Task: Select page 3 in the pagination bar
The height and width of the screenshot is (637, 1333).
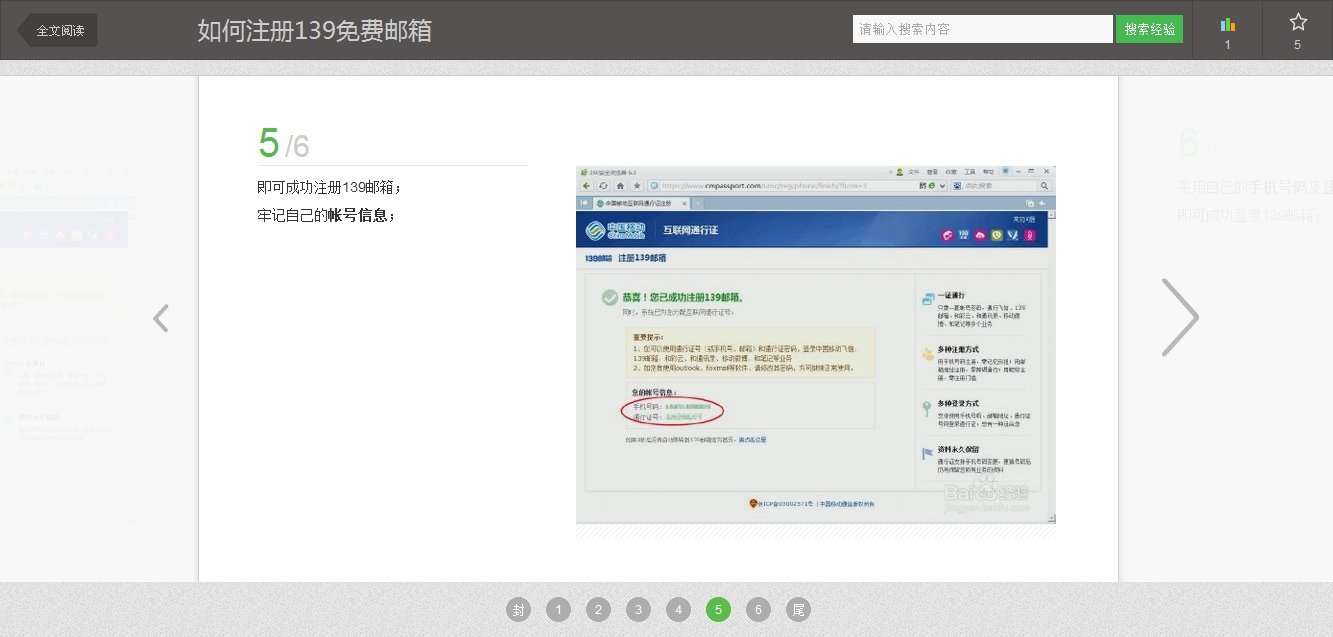Action: tap(638, 609)
